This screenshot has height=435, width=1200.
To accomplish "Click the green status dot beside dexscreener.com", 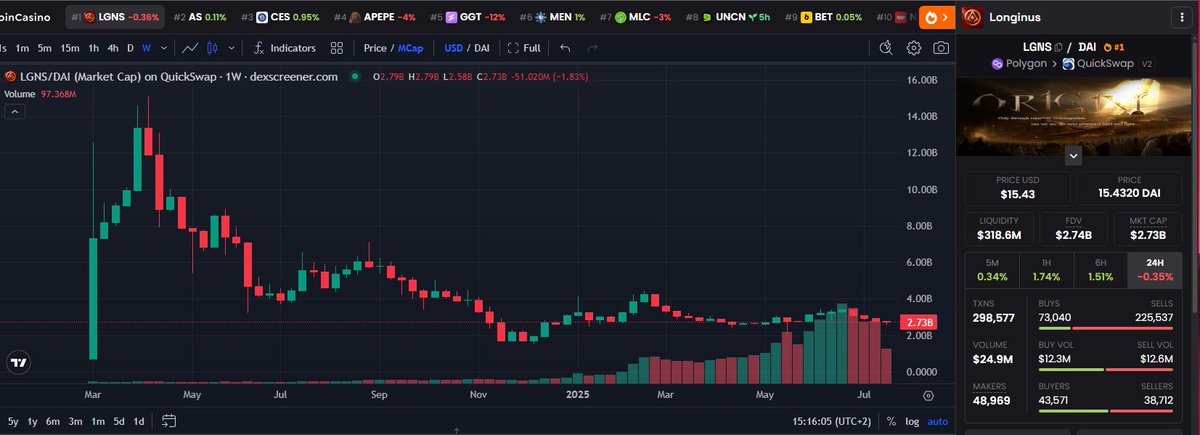I will (x=354, y=77).
